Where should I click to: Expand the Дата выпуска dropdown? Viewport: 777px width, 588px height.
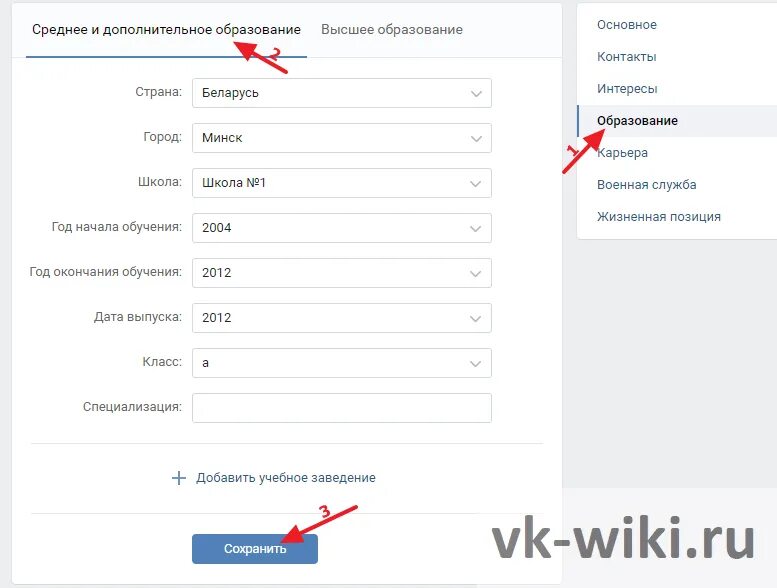341,318
